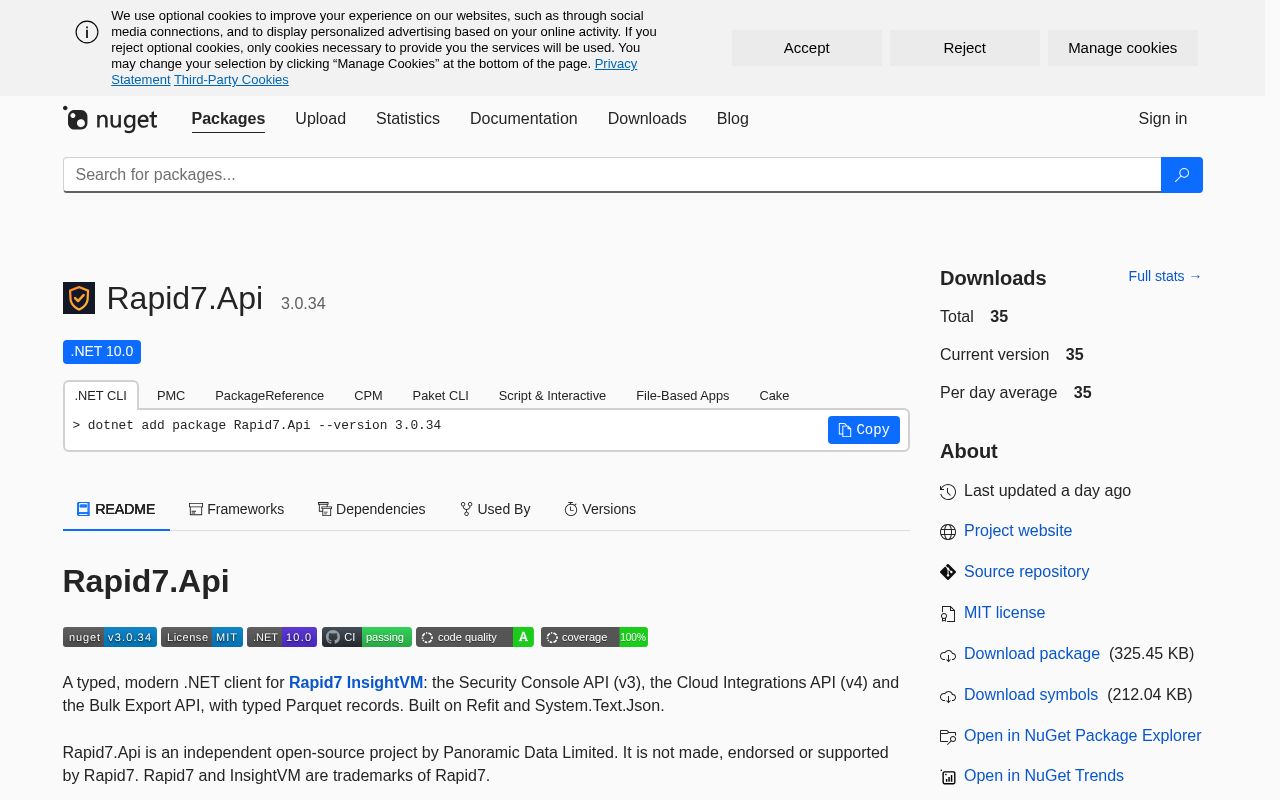Click the .NET 10.0 README badge

coord(282,637)
